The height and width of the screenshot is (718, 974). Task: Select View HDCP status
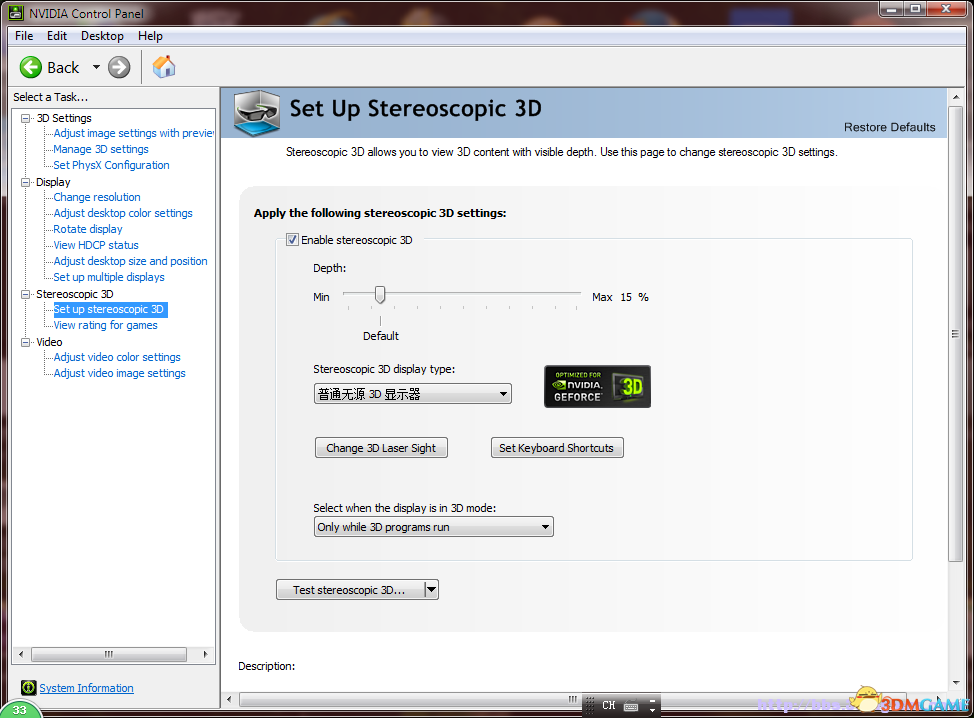coord(96,245)
